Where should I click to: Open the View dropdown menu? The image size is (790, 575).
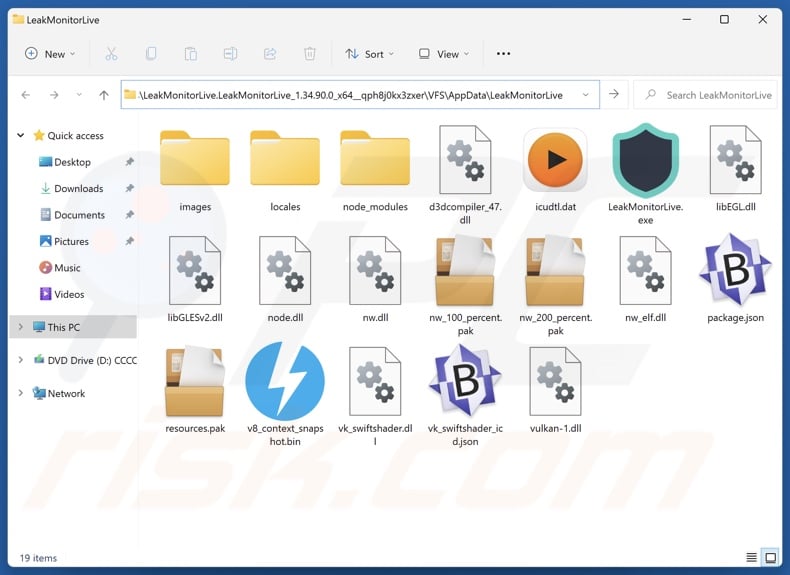point(444,54)
